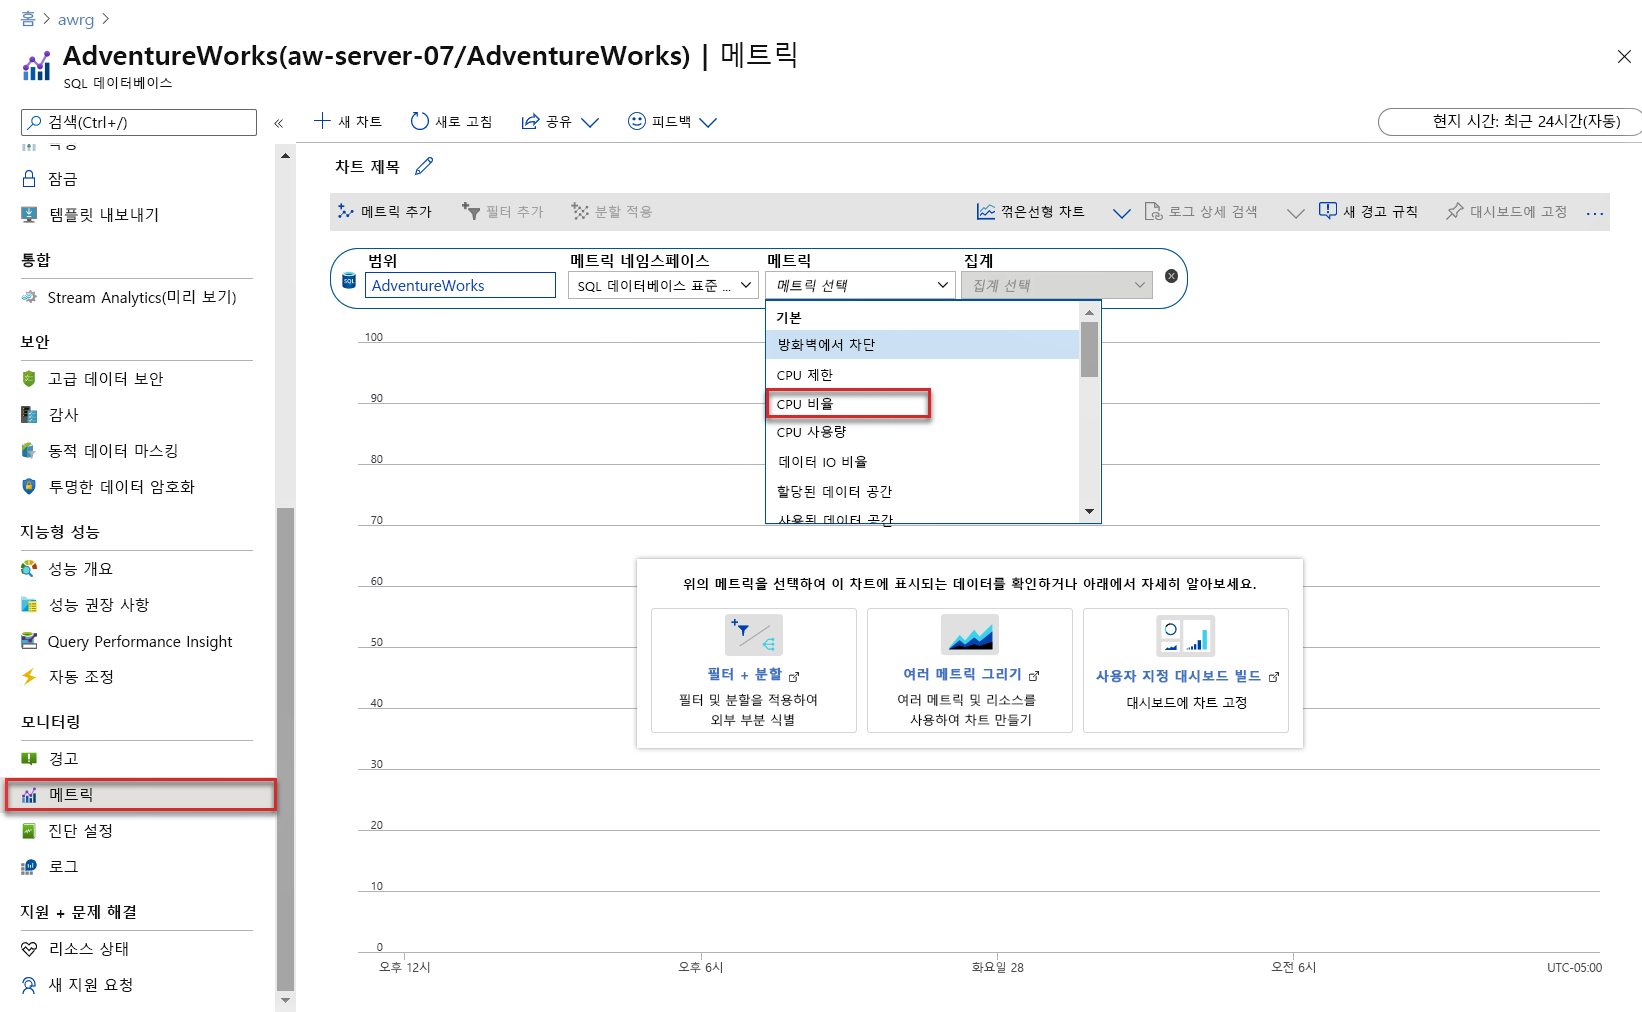Image resolution: width=1642 pixels, height=1012 pixels.
Task: Click the 고급 데이터 보안 shield icon
Action: (29, 378)
